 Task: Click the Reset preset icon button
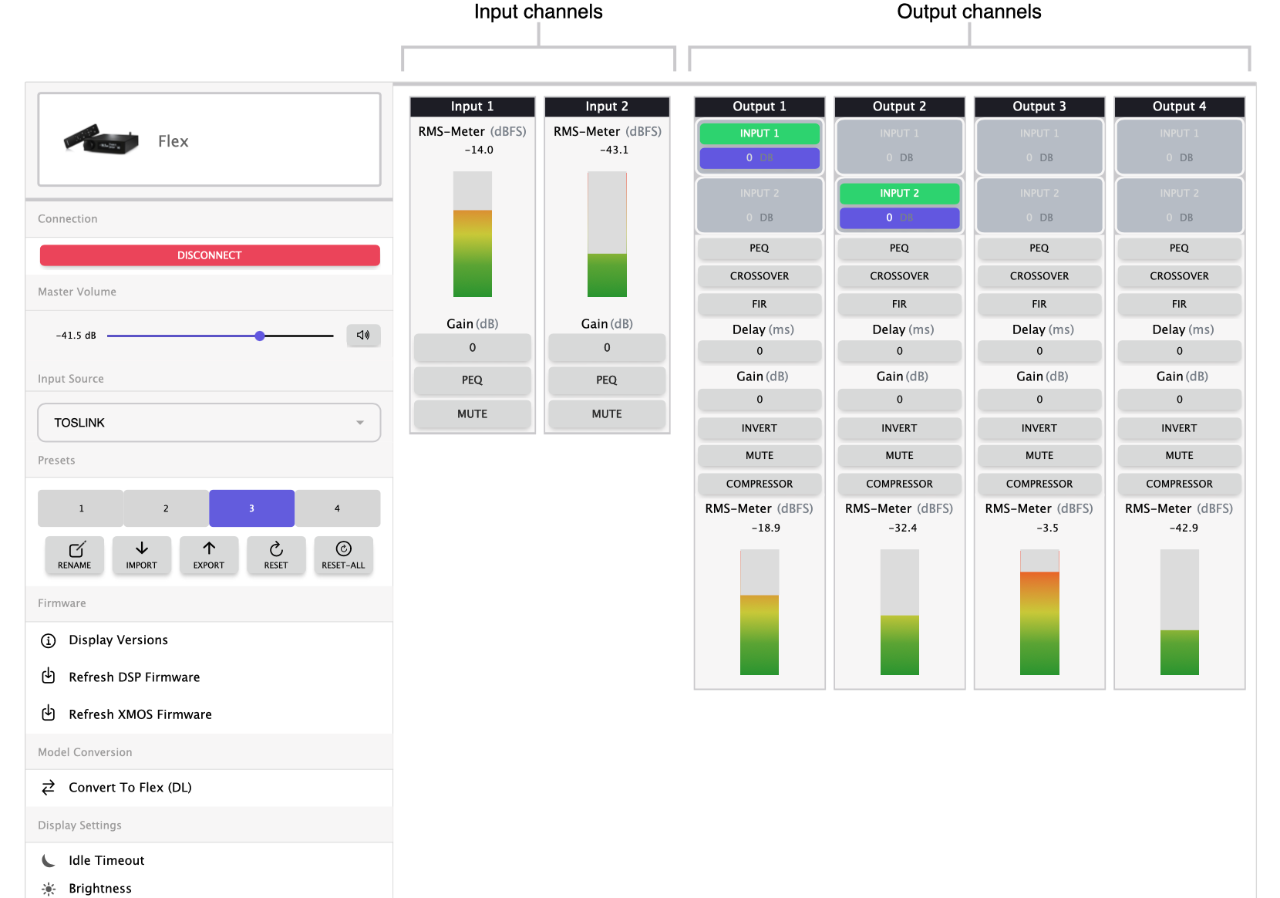276,555
